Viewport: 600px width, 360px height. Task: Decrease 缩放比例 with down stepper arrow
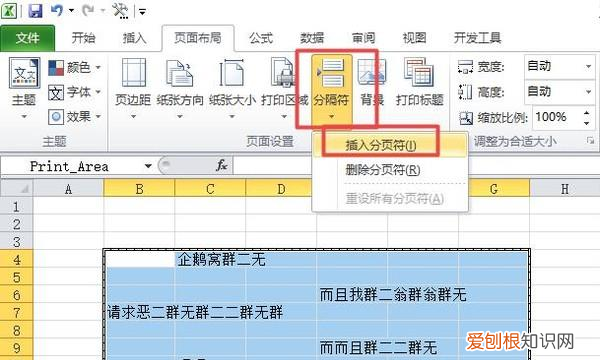coord(587,123)
